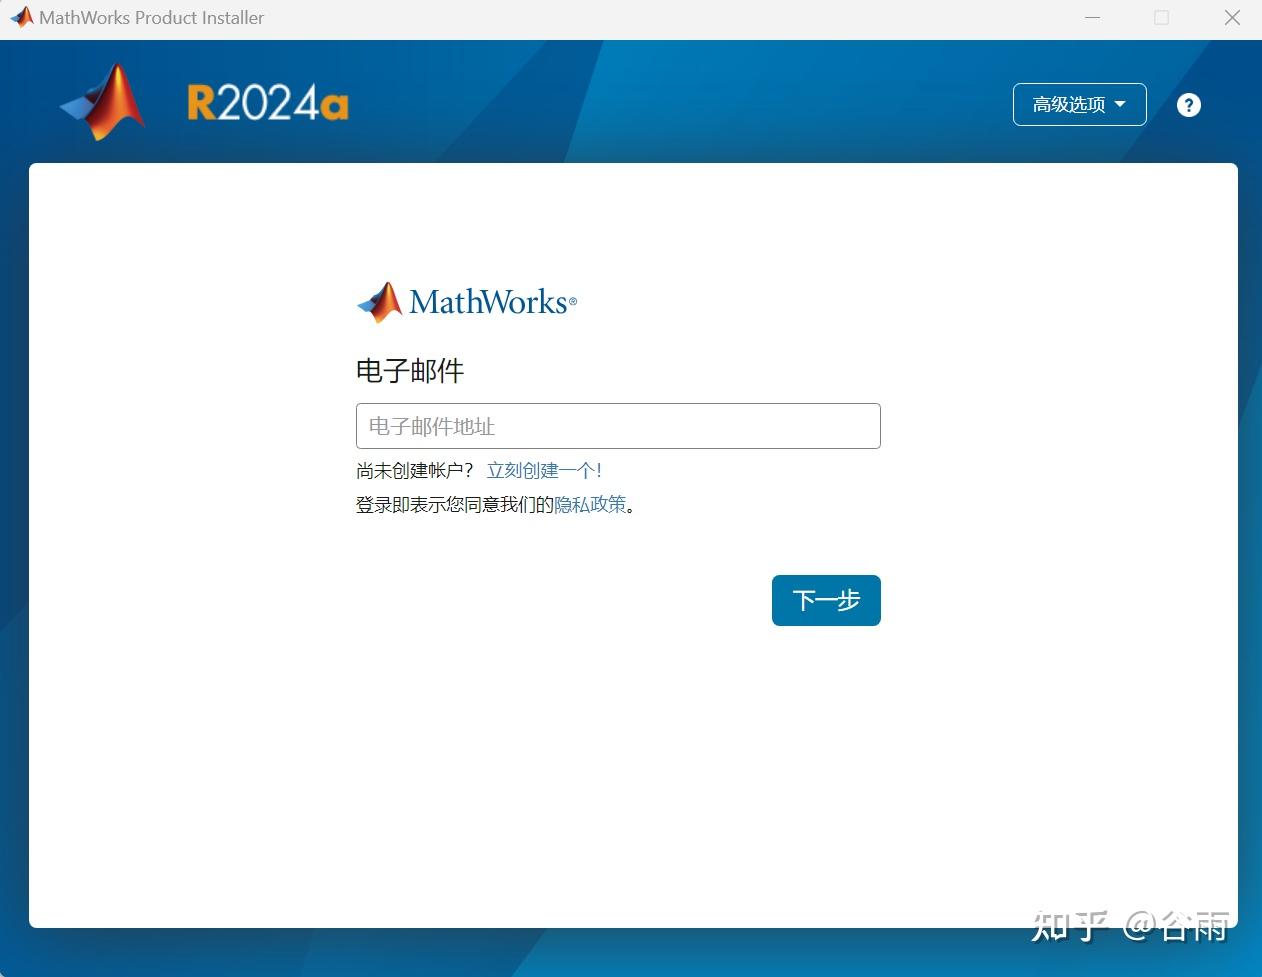
Task: View the 隐私政策 privacy policy
Action: pos(590,504)
